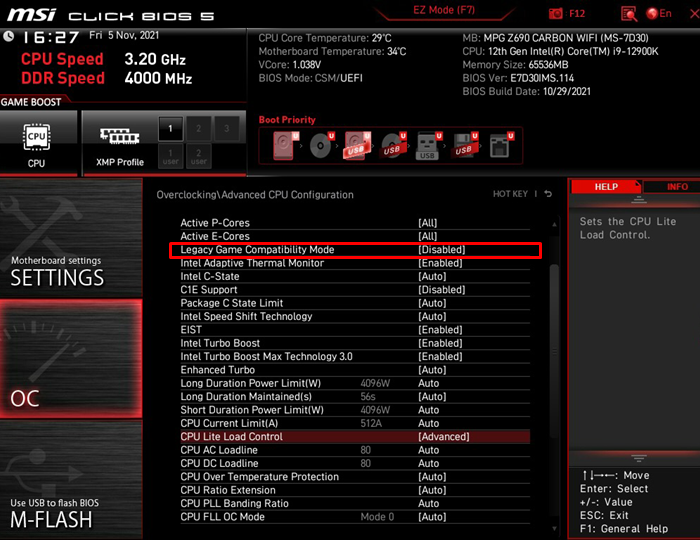Click the HOT KEY button
This screenshot has height=540, width=700.
pos(510,194)
